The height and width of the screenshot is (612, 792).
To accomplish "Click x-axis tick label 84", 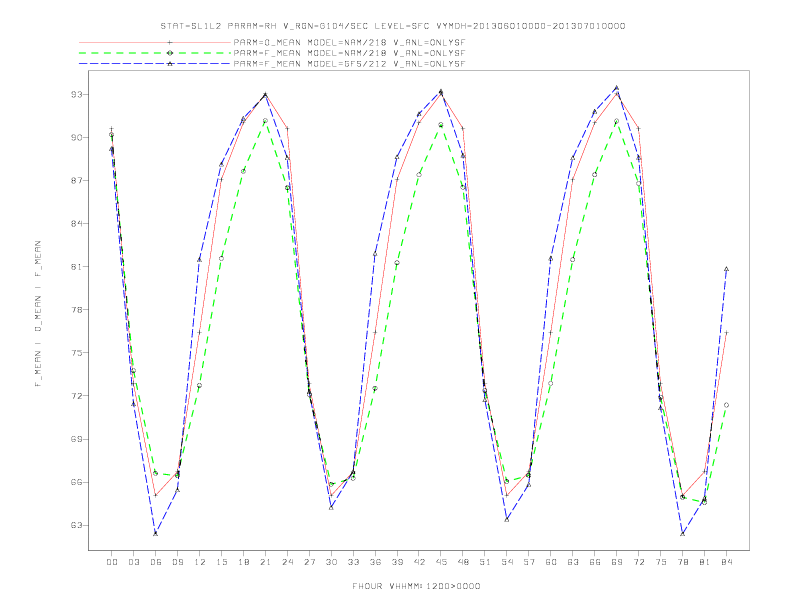I will [727, 562].
